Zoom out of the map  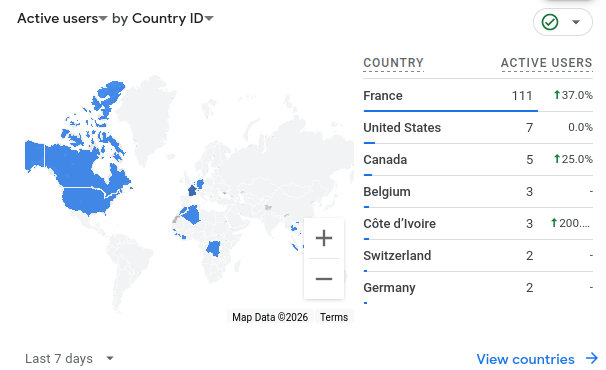click(x=323, y=279)
